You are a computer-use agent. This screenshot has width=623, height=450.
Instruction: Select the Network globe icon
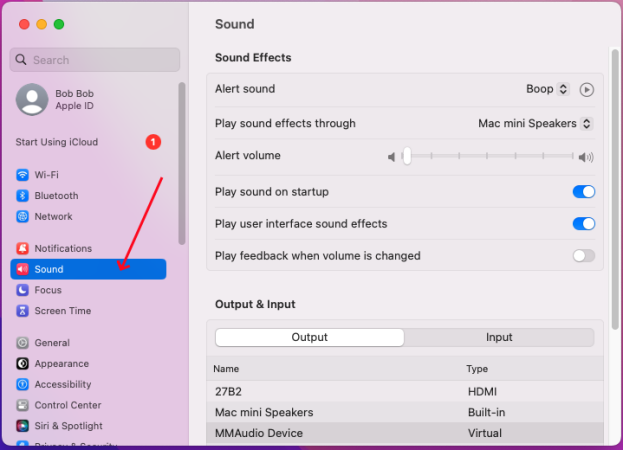(22, 217)
